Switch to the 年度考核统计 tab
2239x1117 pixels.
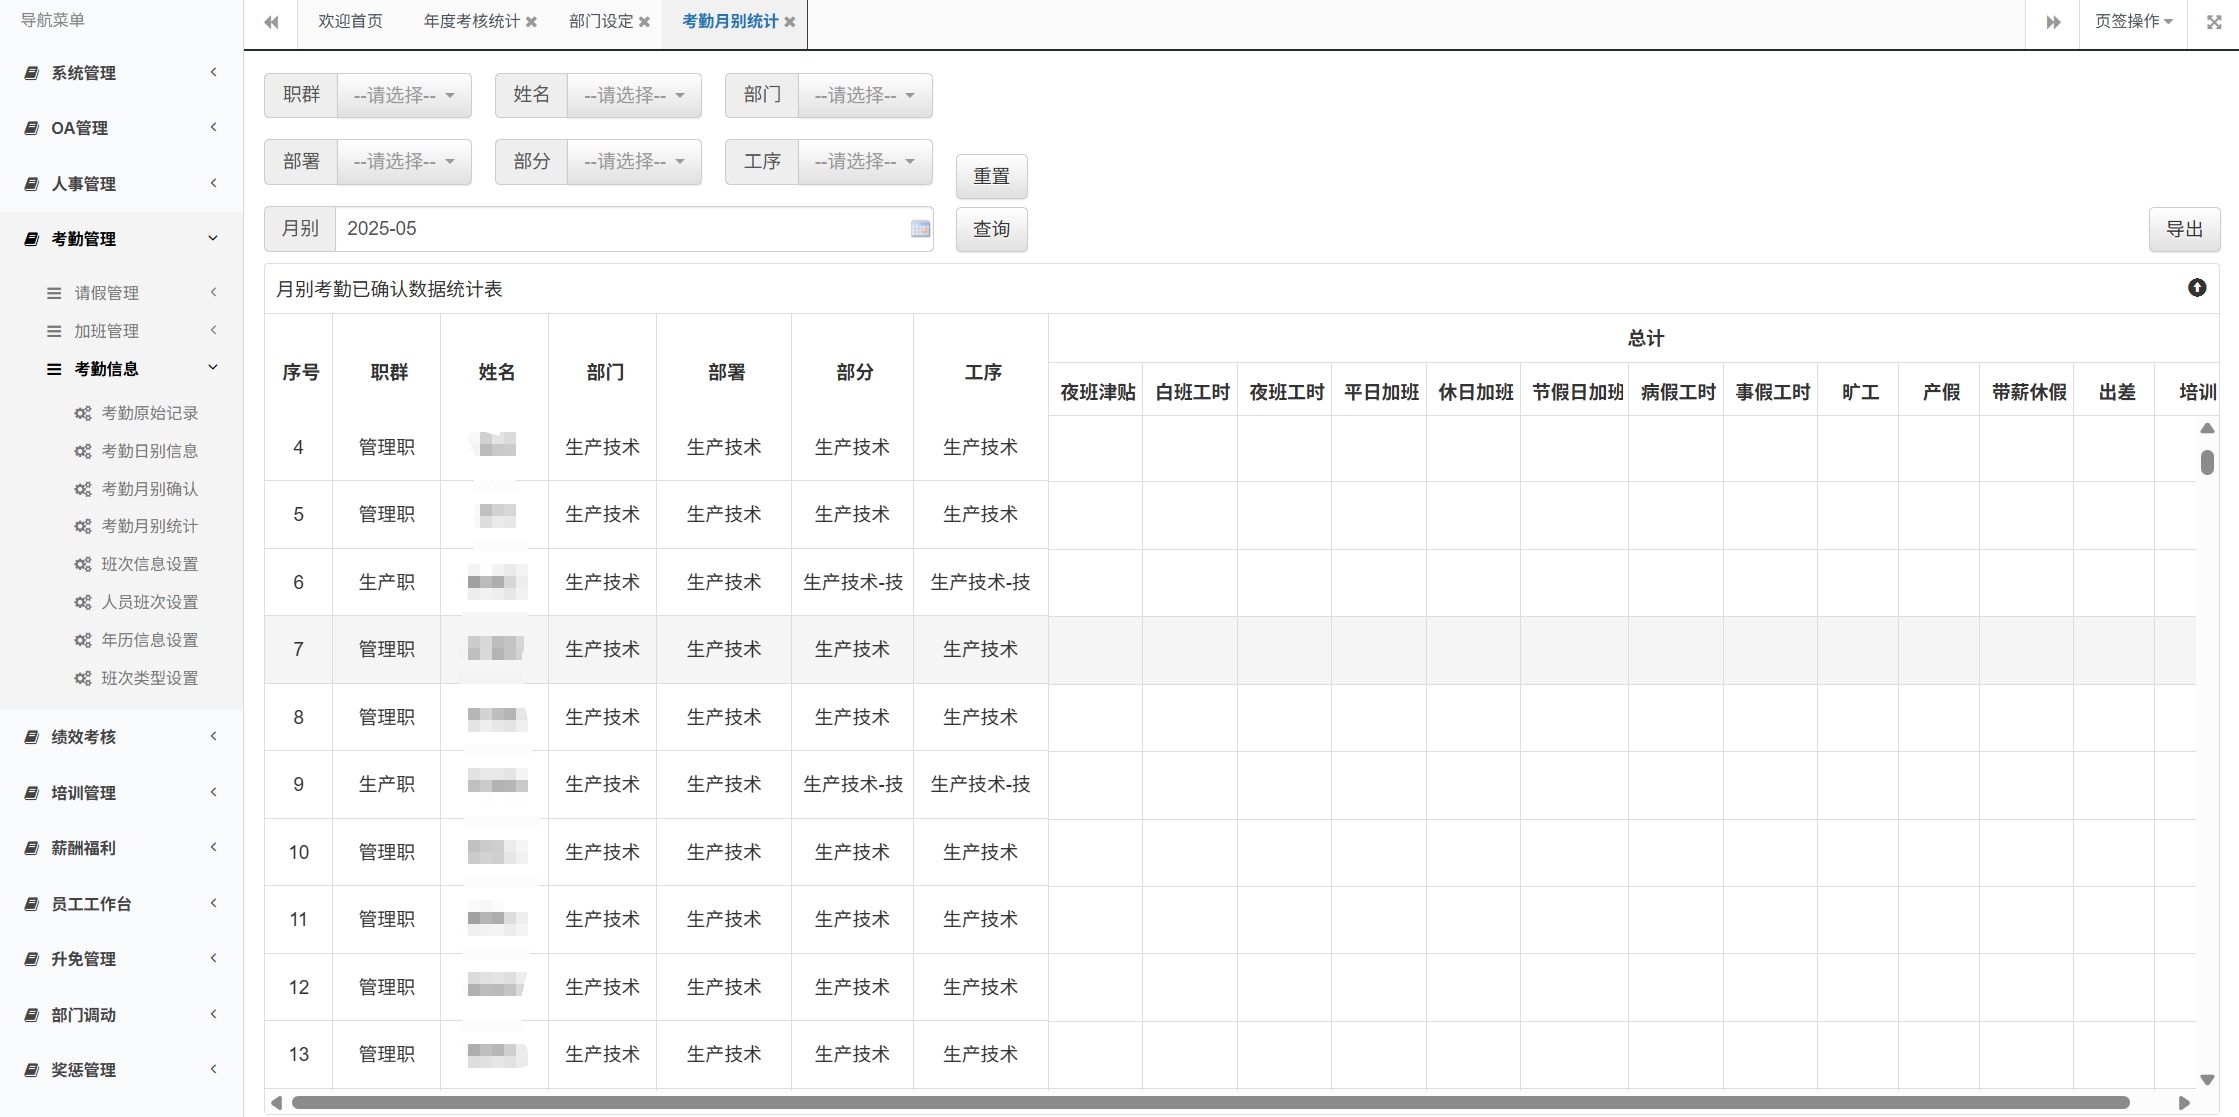(471, 21)
